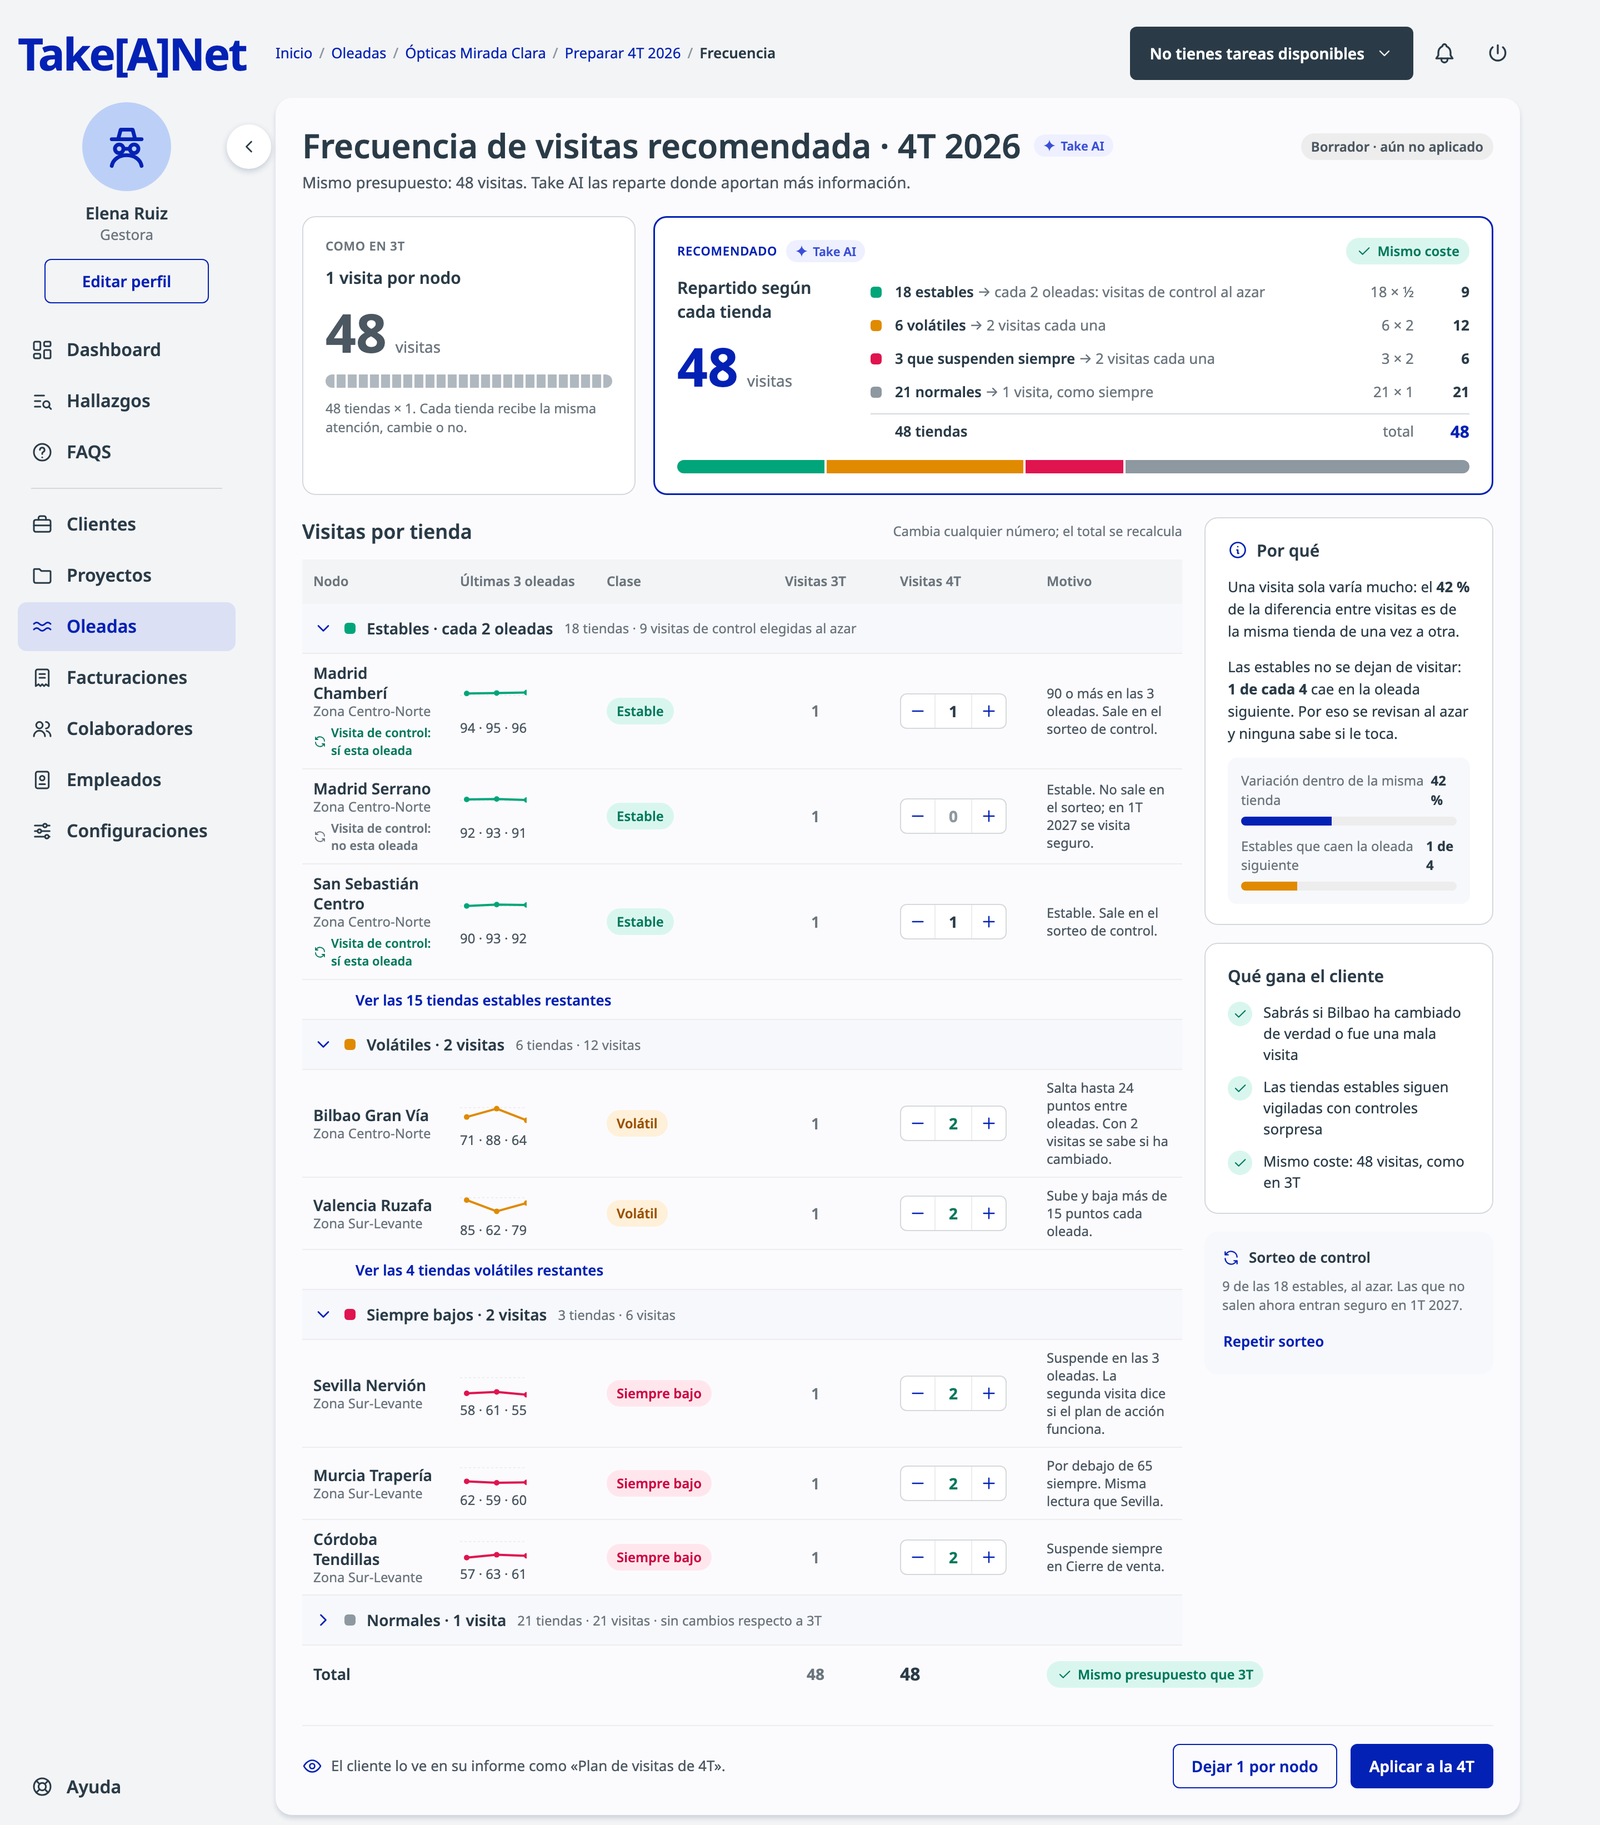Open the notifications bell
Image resolution: width=1600 pixels, height=1825 pixels.
pyautogui.click(x=1444, y=53)
